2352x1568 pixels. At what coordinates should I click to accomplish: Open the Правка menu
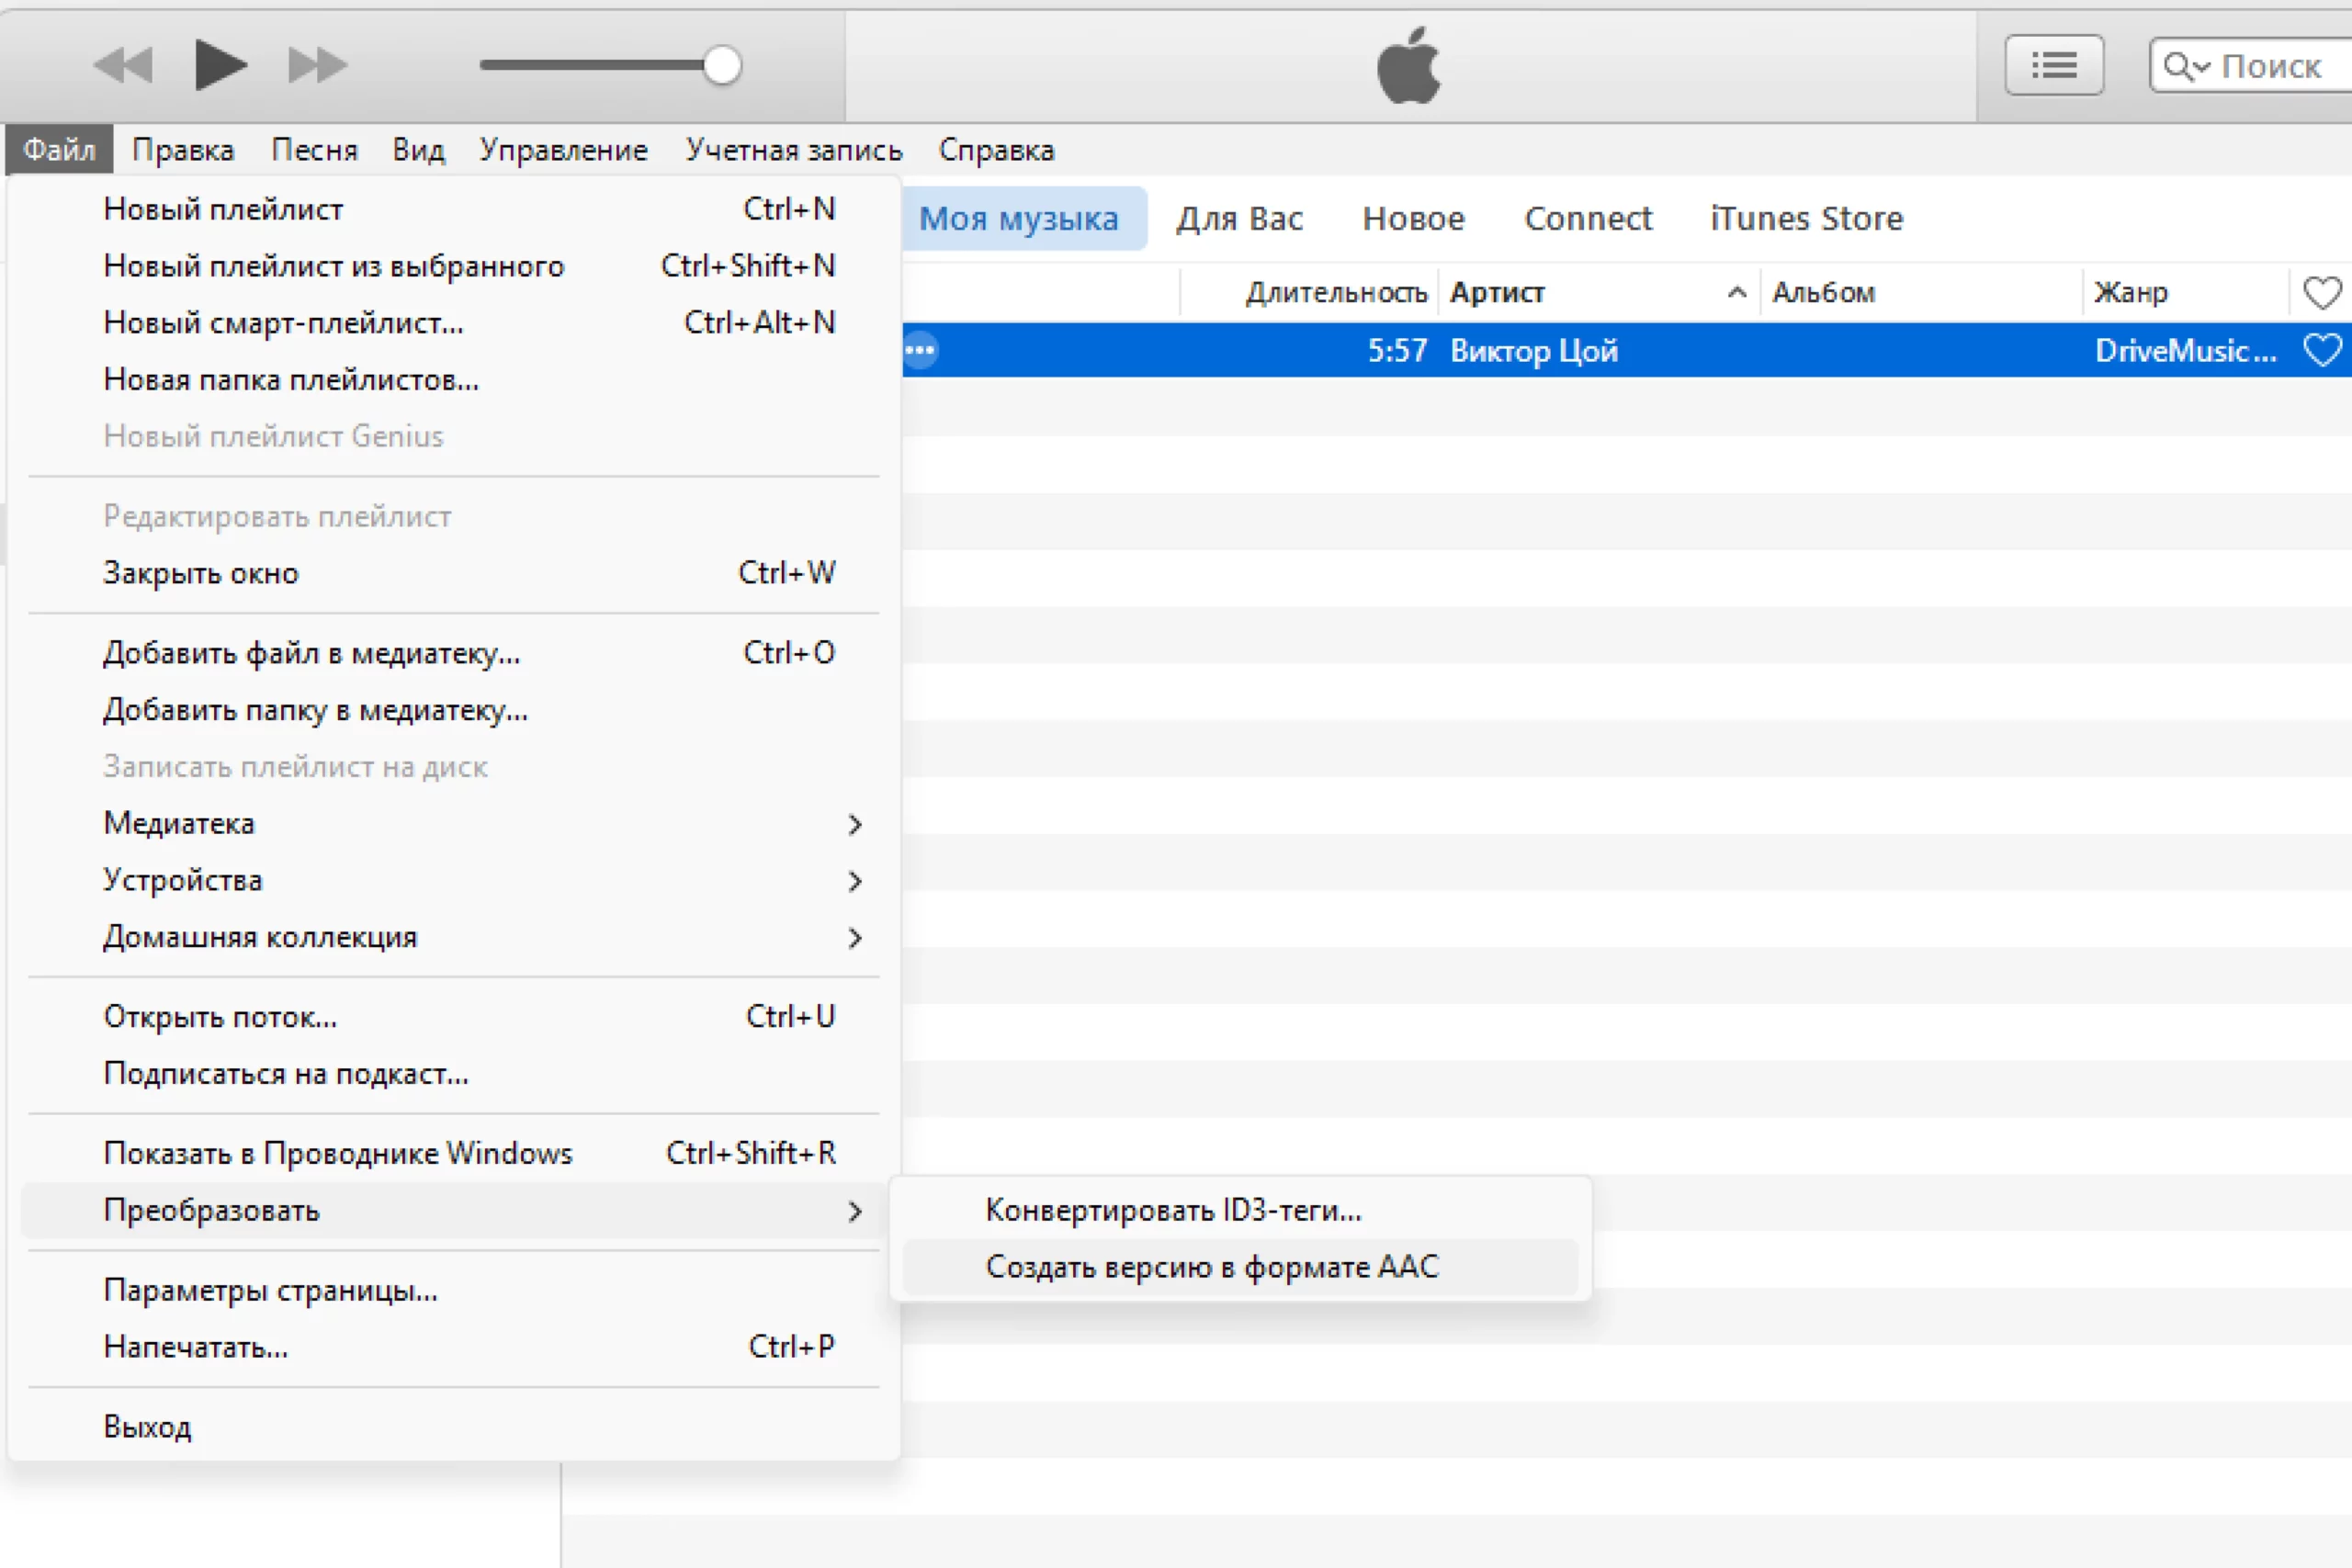click(183, 150)
